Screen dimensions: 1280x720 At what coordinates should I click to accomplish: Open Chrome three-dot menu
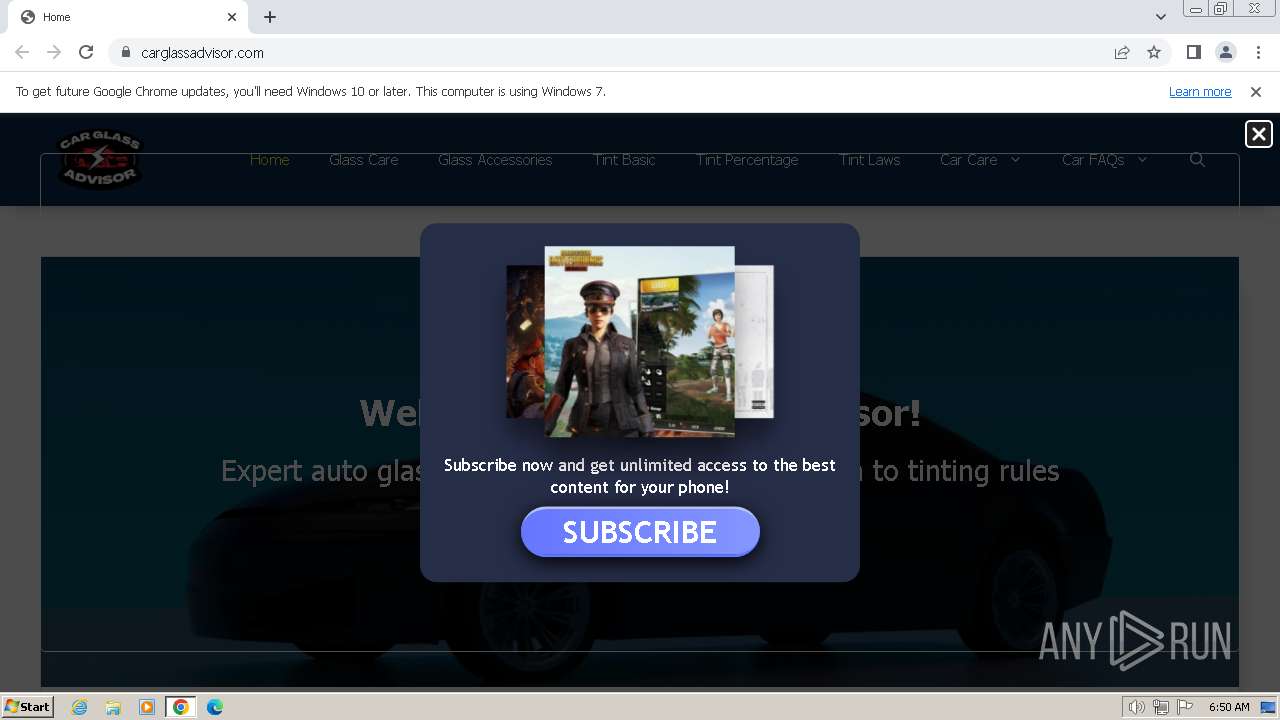coord(1258,52)
